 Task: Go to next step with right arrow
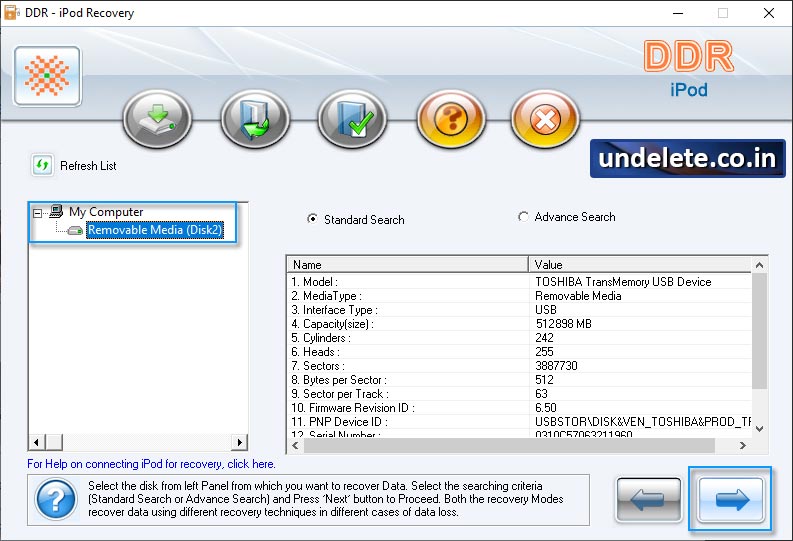(730, 500)
